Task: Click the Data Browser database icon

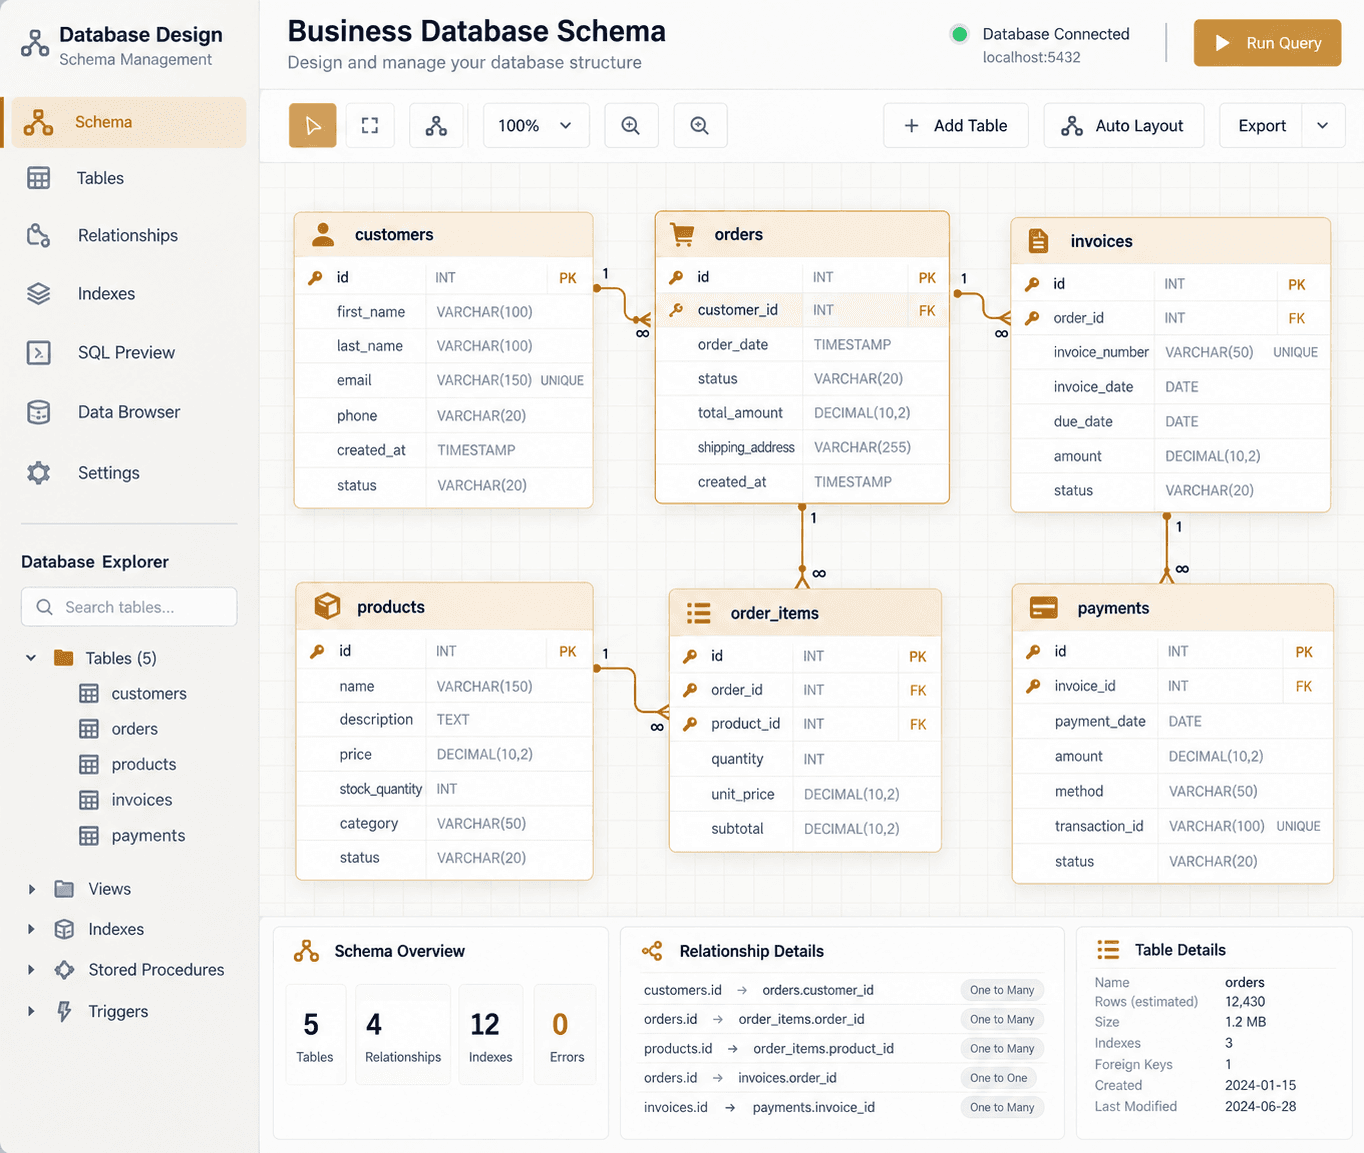Action: tap(39, 412)
